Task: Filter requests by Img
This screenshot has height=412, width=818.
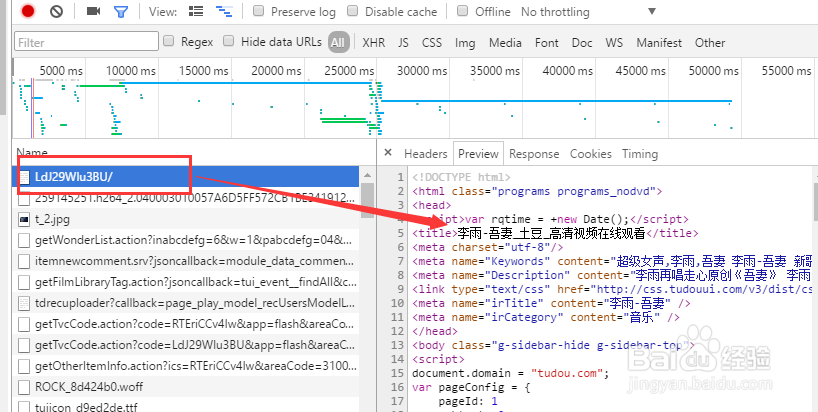Action: pyautogui.click(x=465, y=43)
